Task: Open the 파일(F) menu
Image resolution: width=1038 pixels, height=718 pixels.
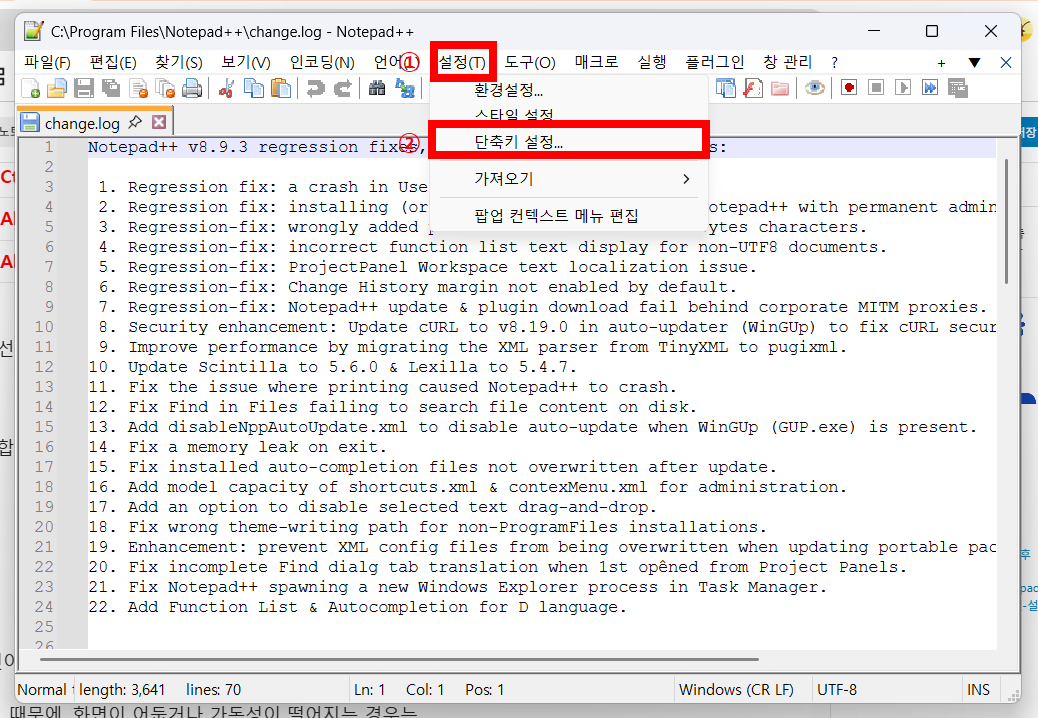Action: click(48, 62)
